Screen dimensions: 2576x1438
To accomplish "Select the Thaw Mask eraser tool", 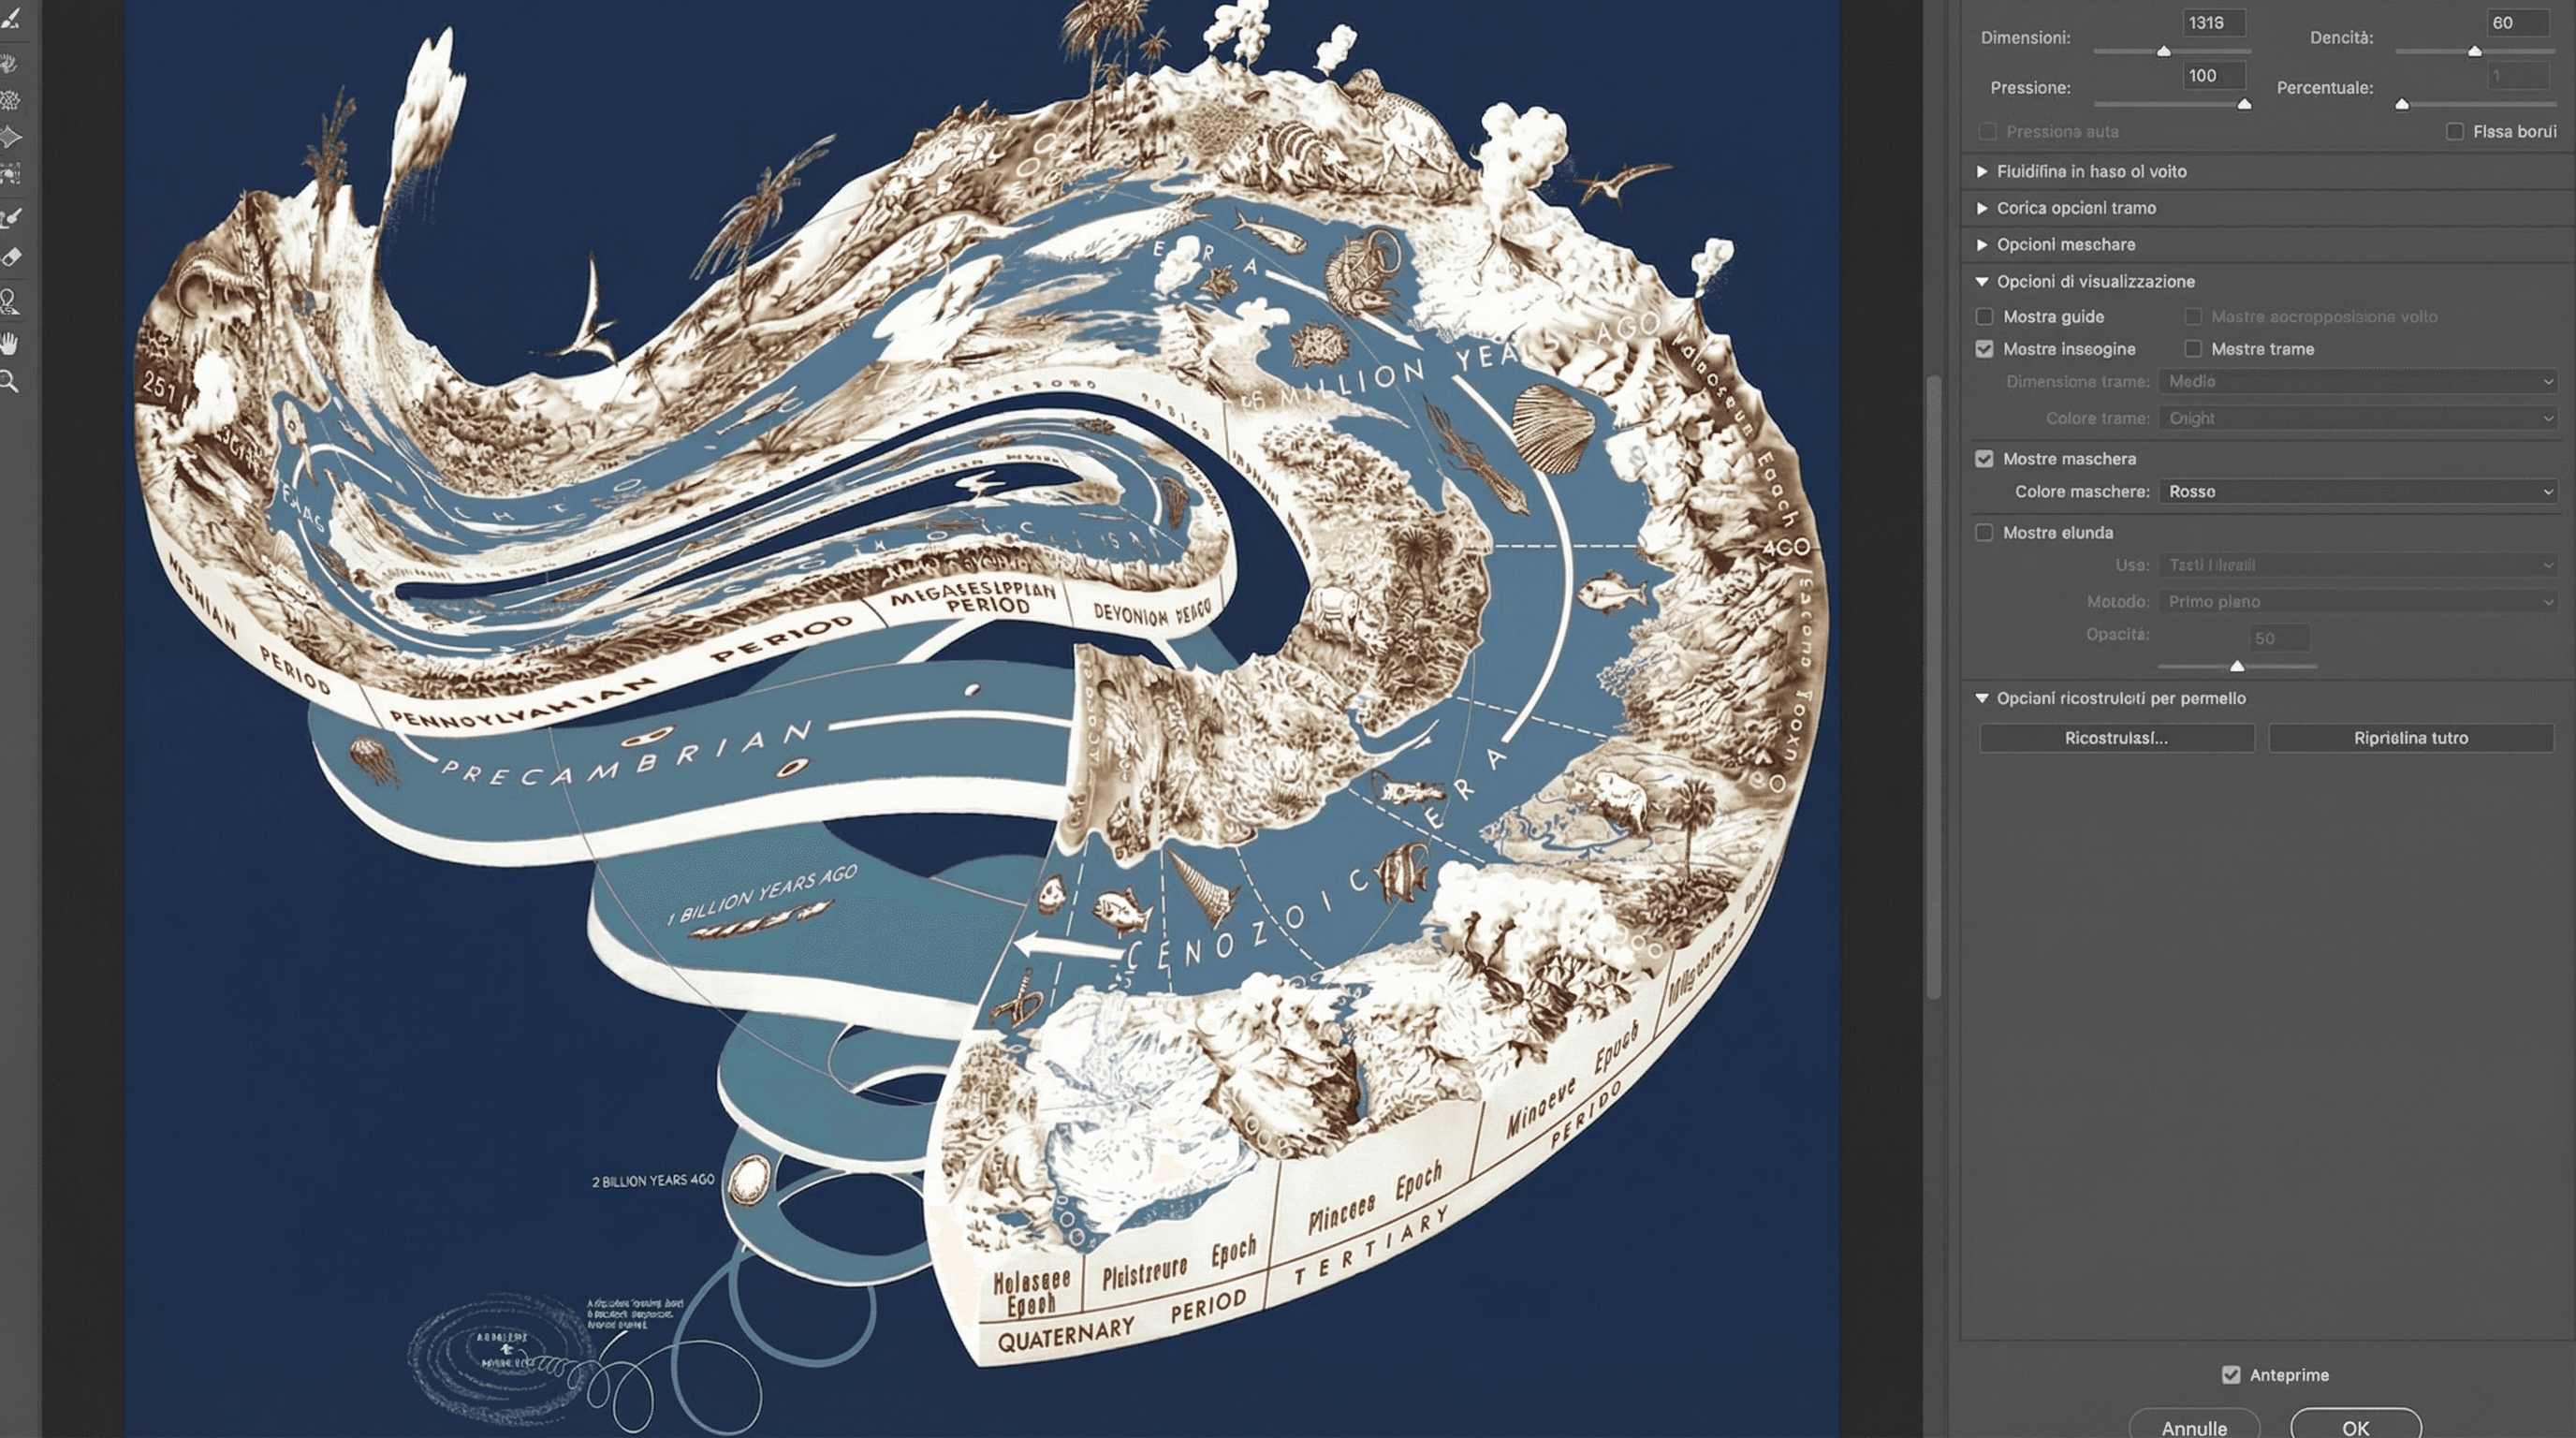I will coord(10,257).
